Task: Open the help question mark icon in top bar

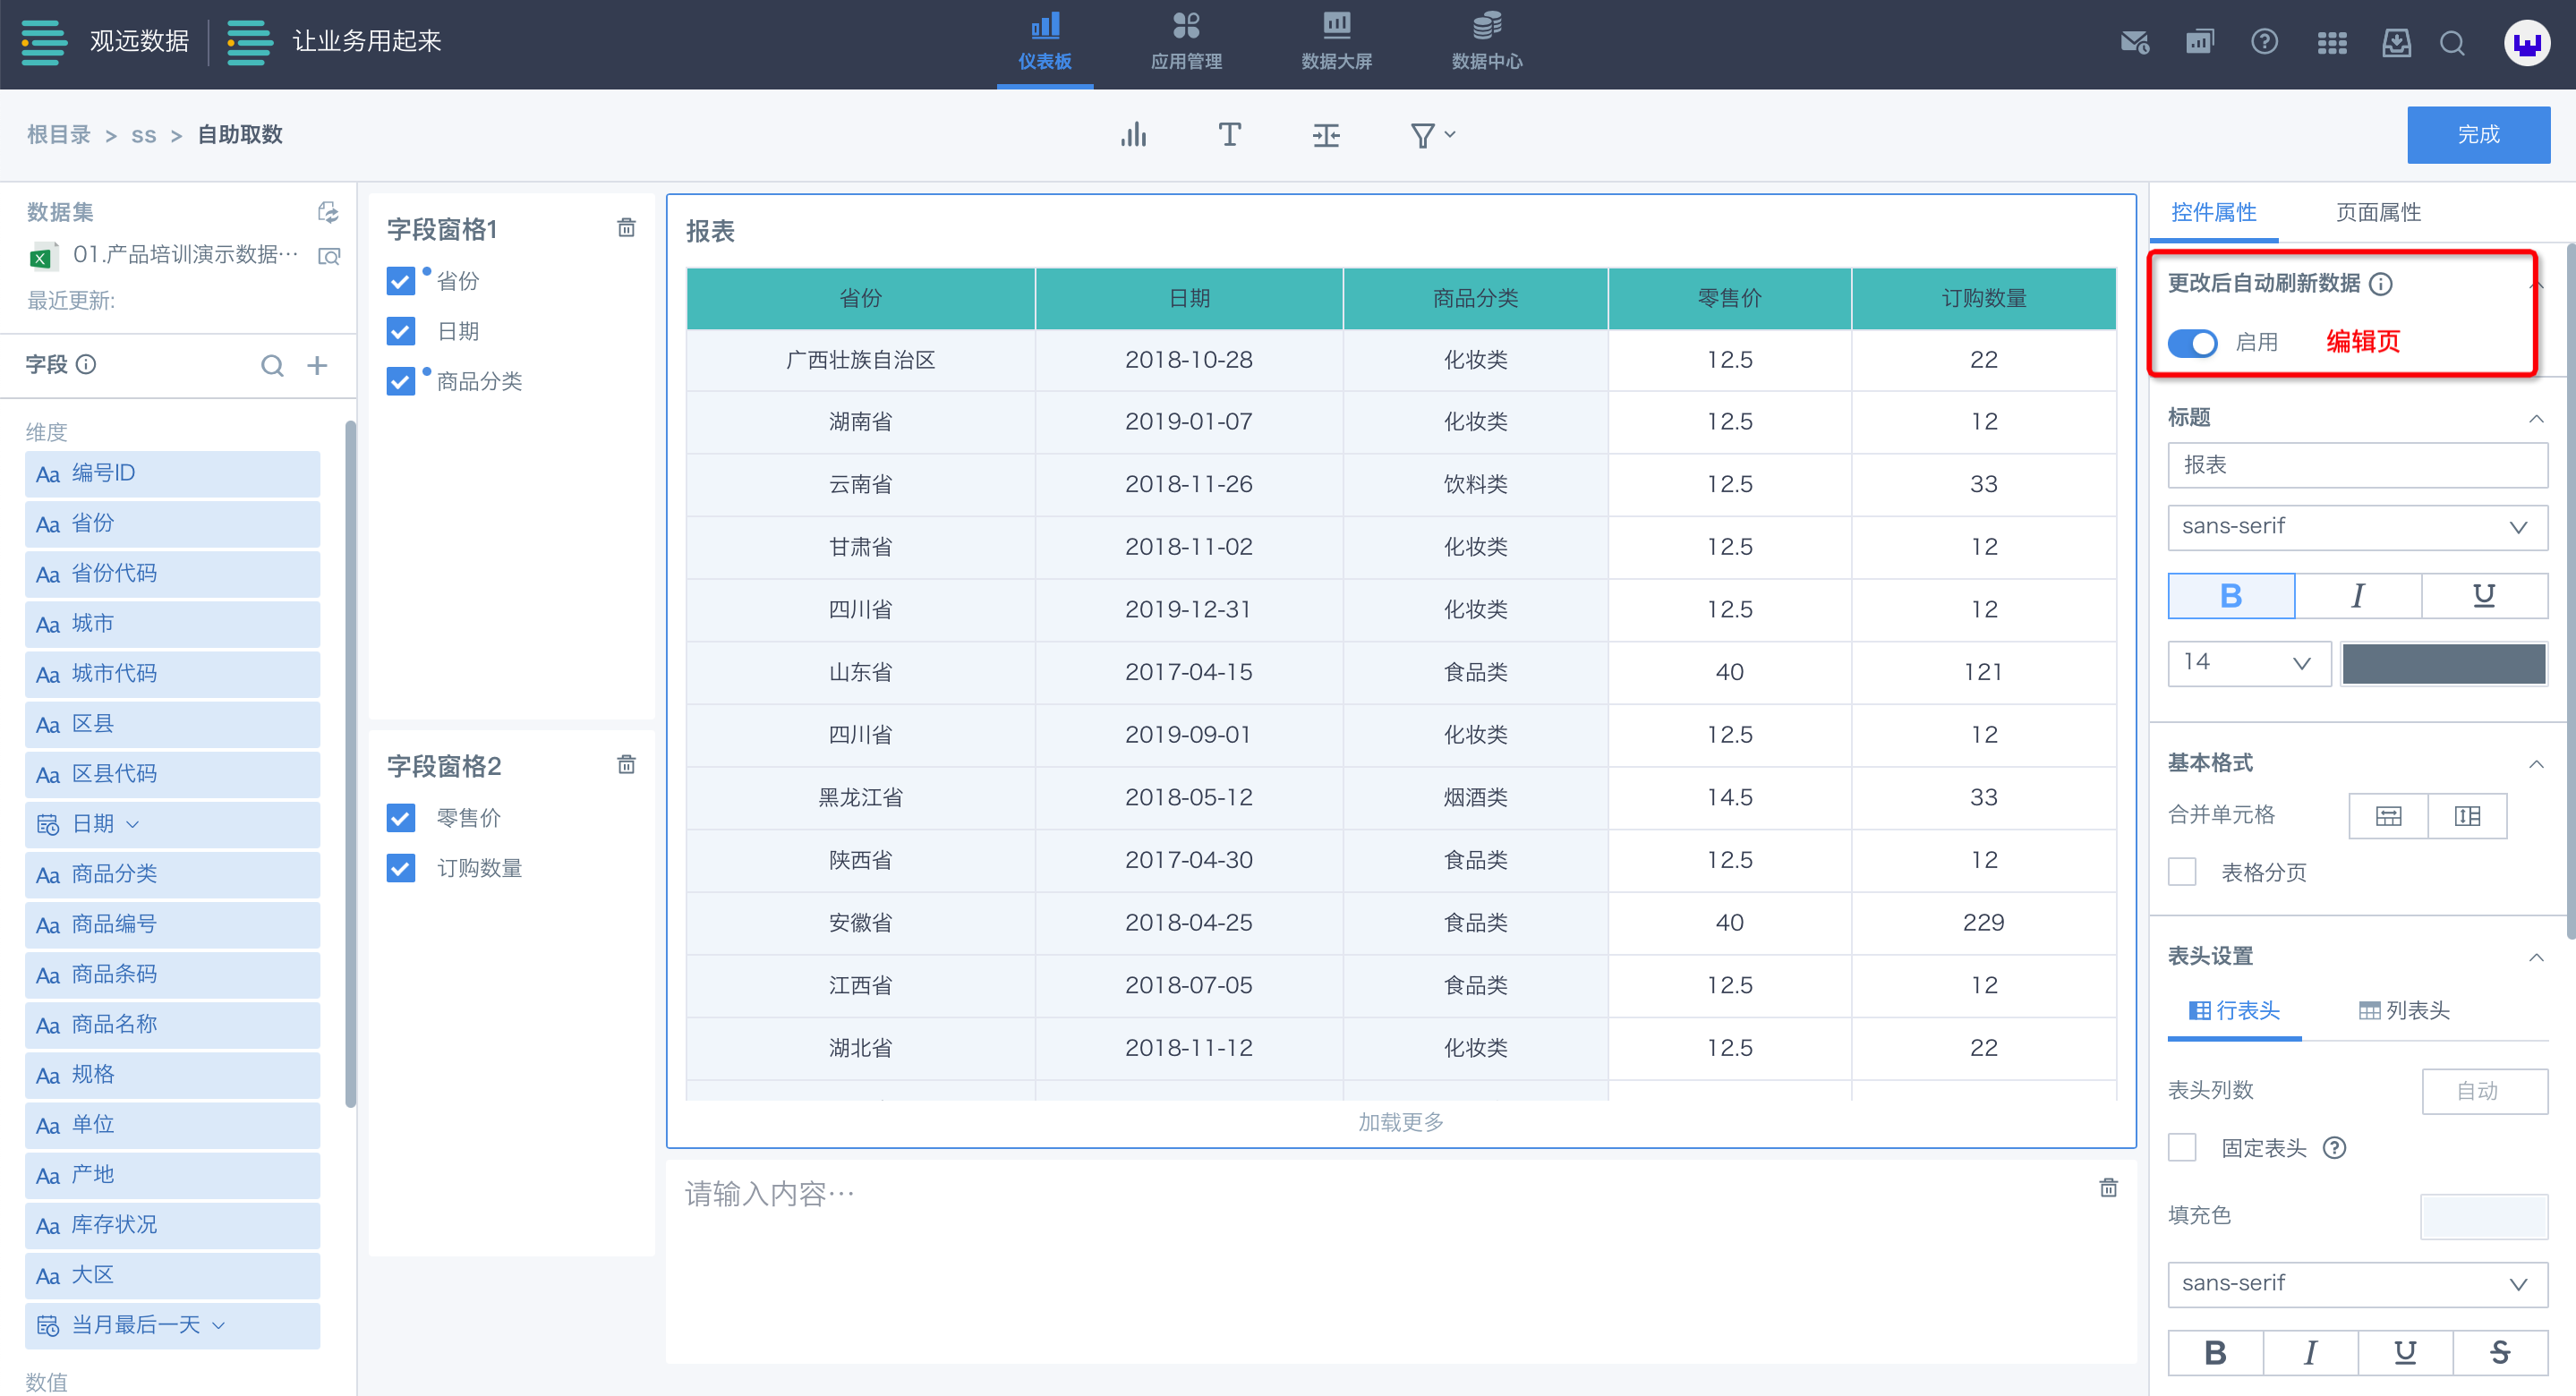Action: click(2264, 42)
